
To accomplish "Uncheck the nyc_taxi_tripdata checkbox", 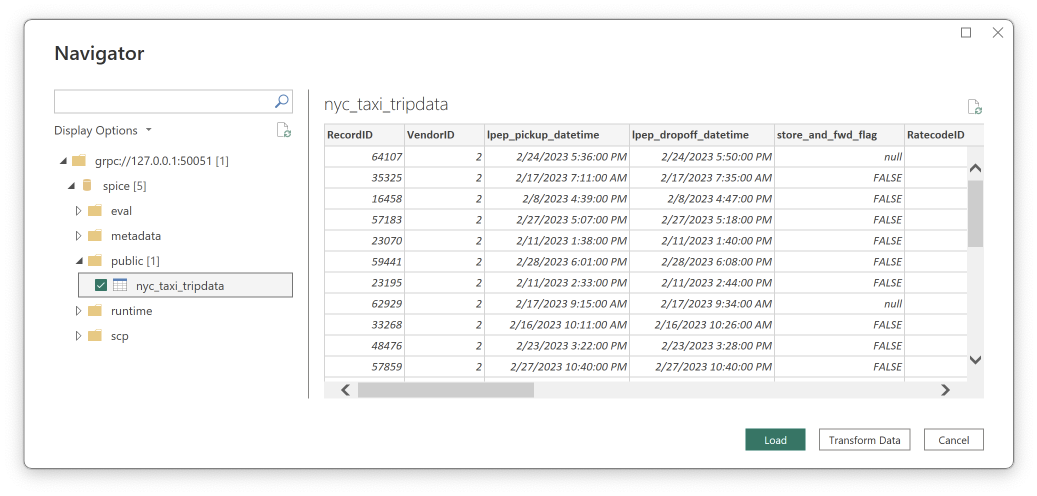I will pyautogui.click(x=101, y=286).
